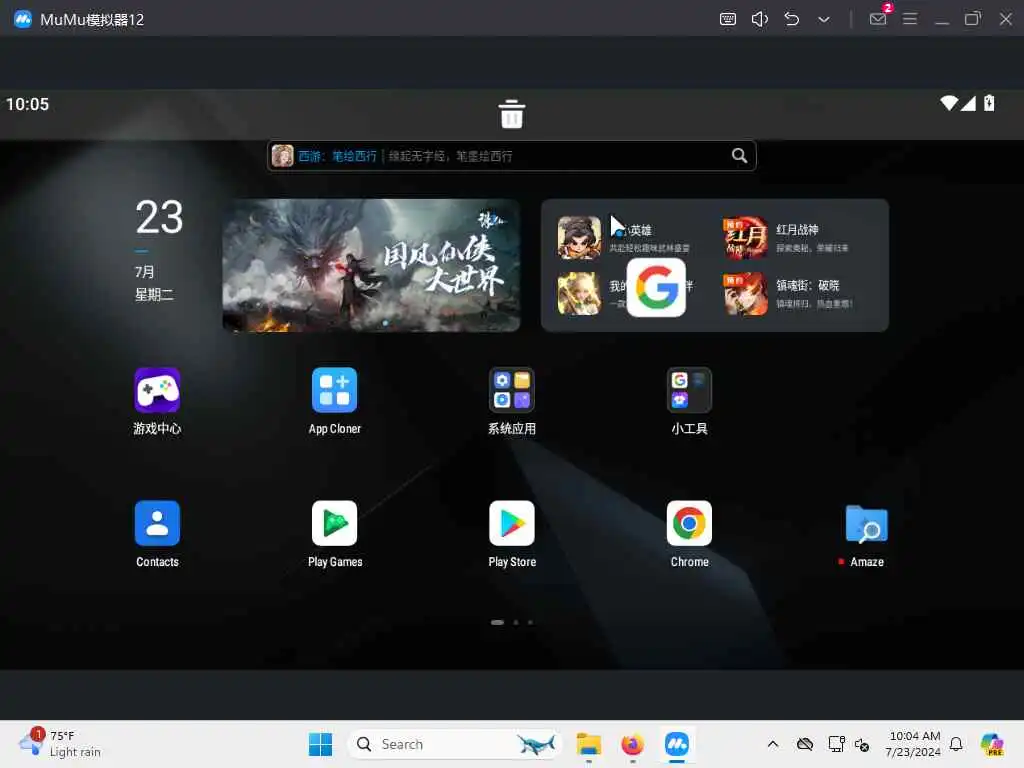Click the 西游: 笔绘西行 search suggestion text
The width and height of the screenshot is (1024, 768).
[x=337, y=156]
